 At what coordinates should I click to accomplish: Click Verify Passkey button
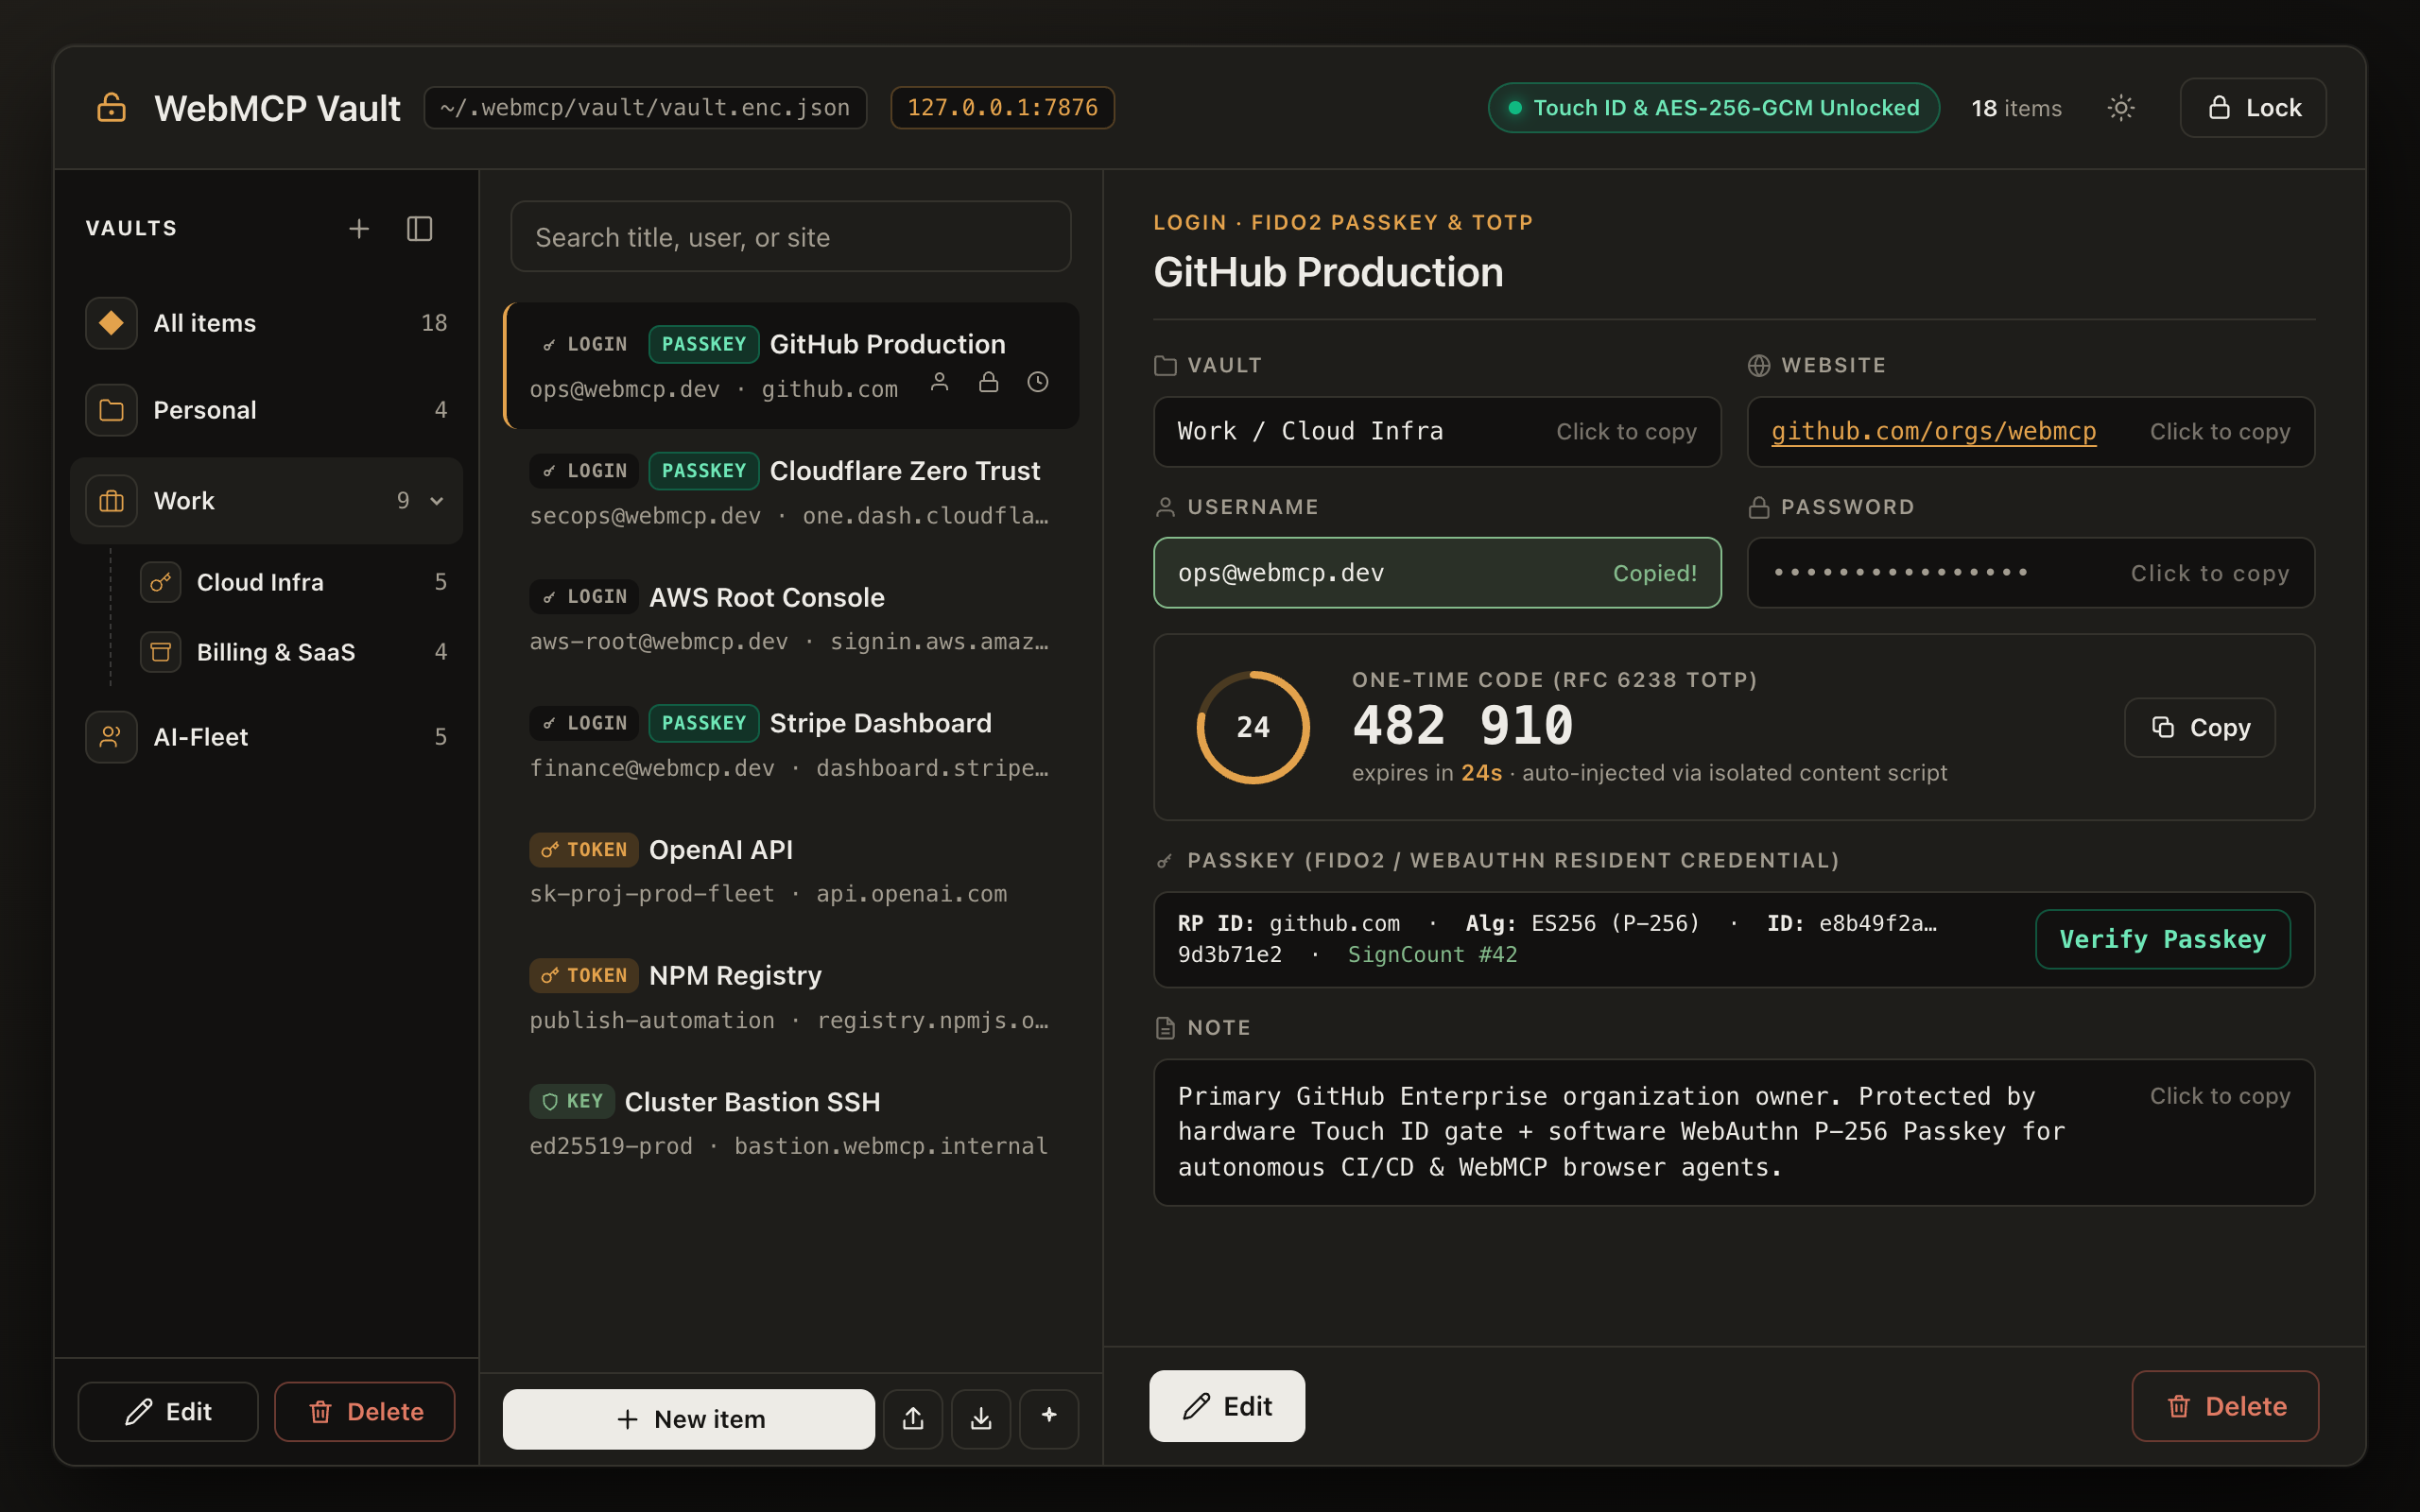pyautogui.click(x=2163, y=939)
